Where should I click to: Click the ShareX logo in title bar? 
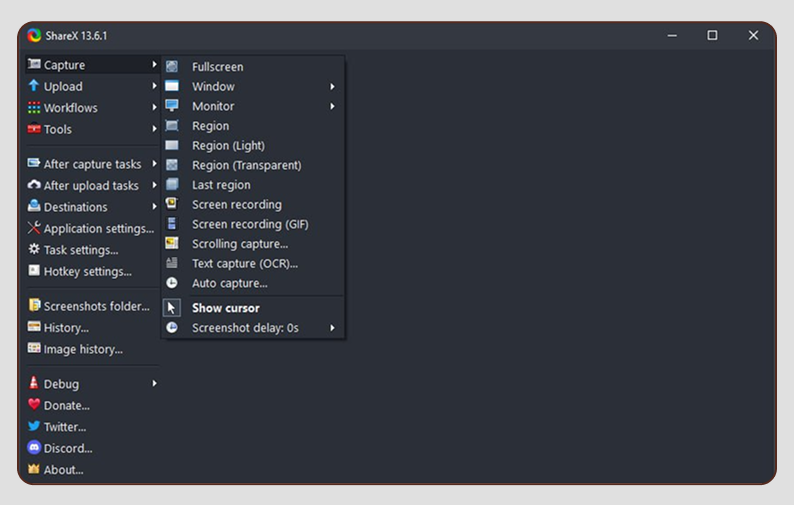click(34, 35)
